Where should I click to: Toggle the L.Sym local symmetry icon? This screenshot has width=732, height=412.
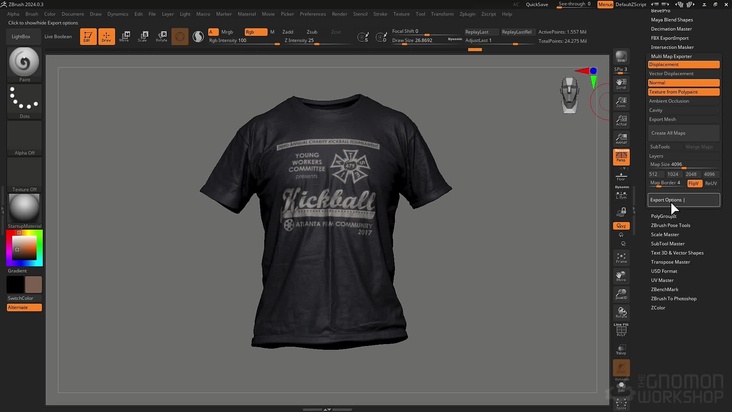(x=621, y=193)
